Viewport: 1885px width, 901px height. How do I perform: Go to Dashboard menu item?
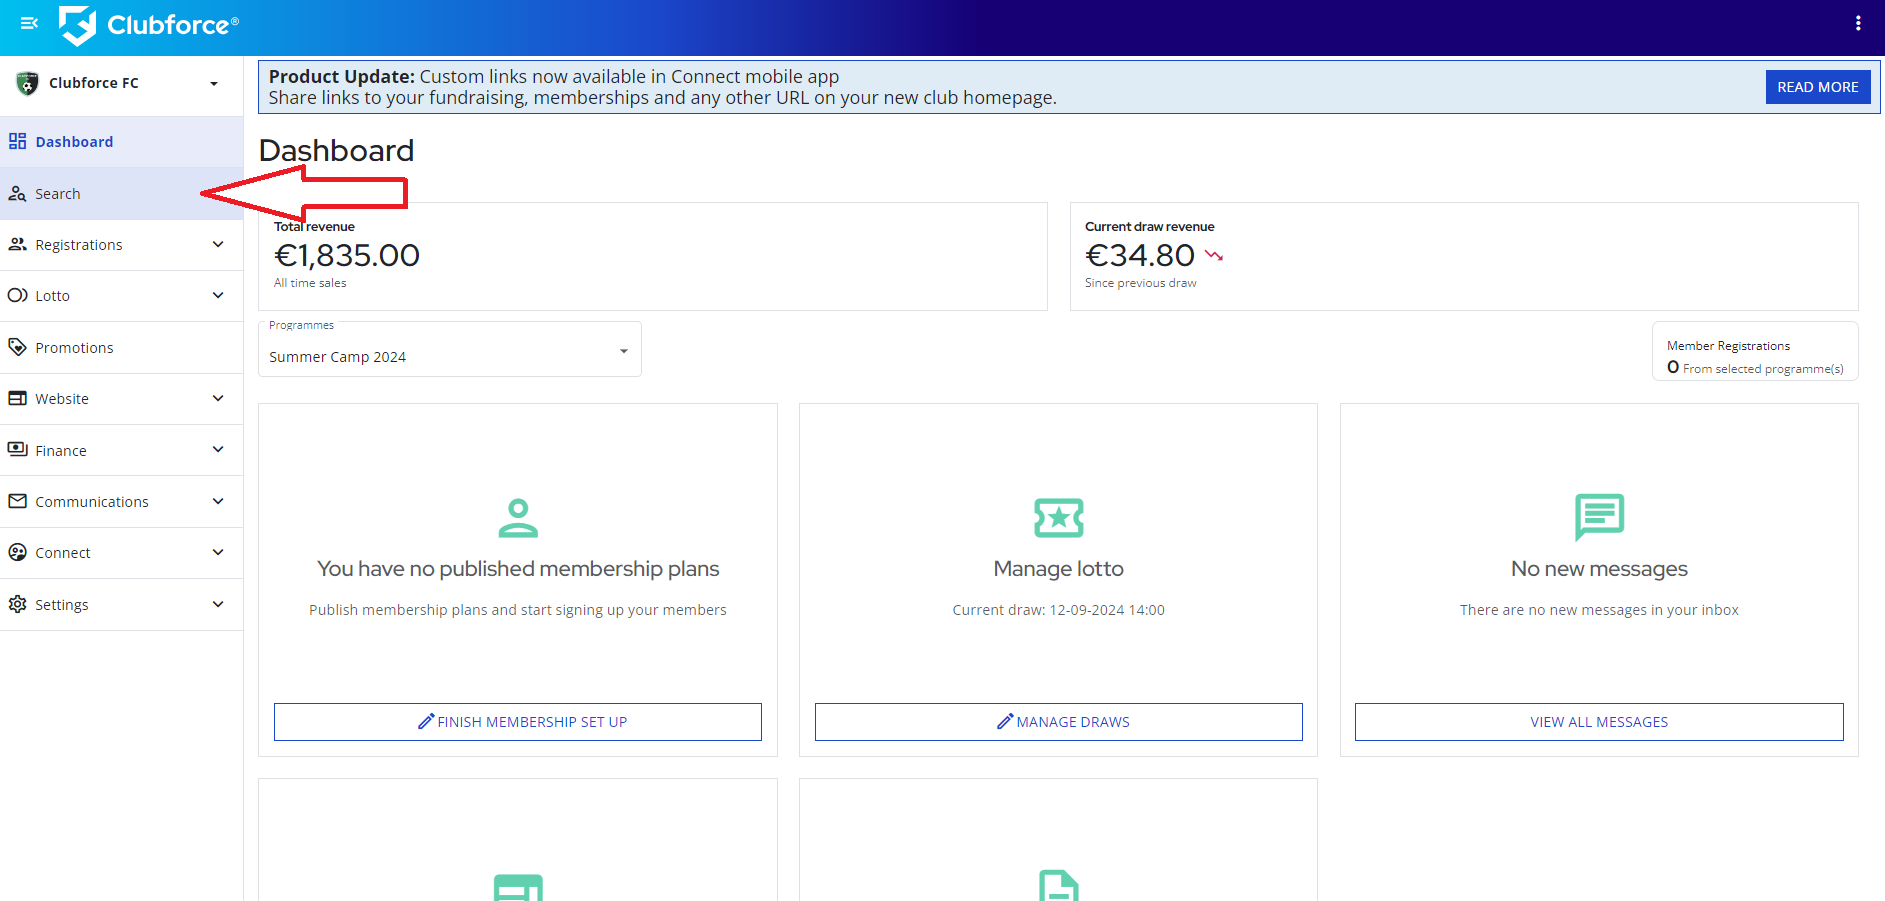click(121, 142)
